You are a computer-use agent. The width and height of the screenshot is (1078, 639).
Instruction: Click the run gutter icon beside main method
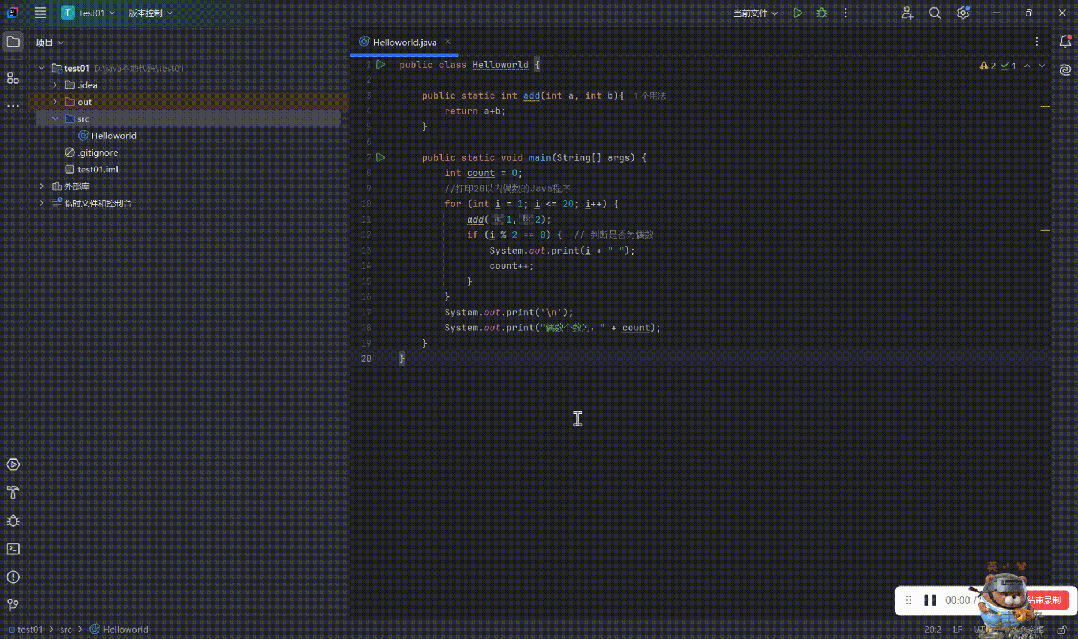pos(380,157)
